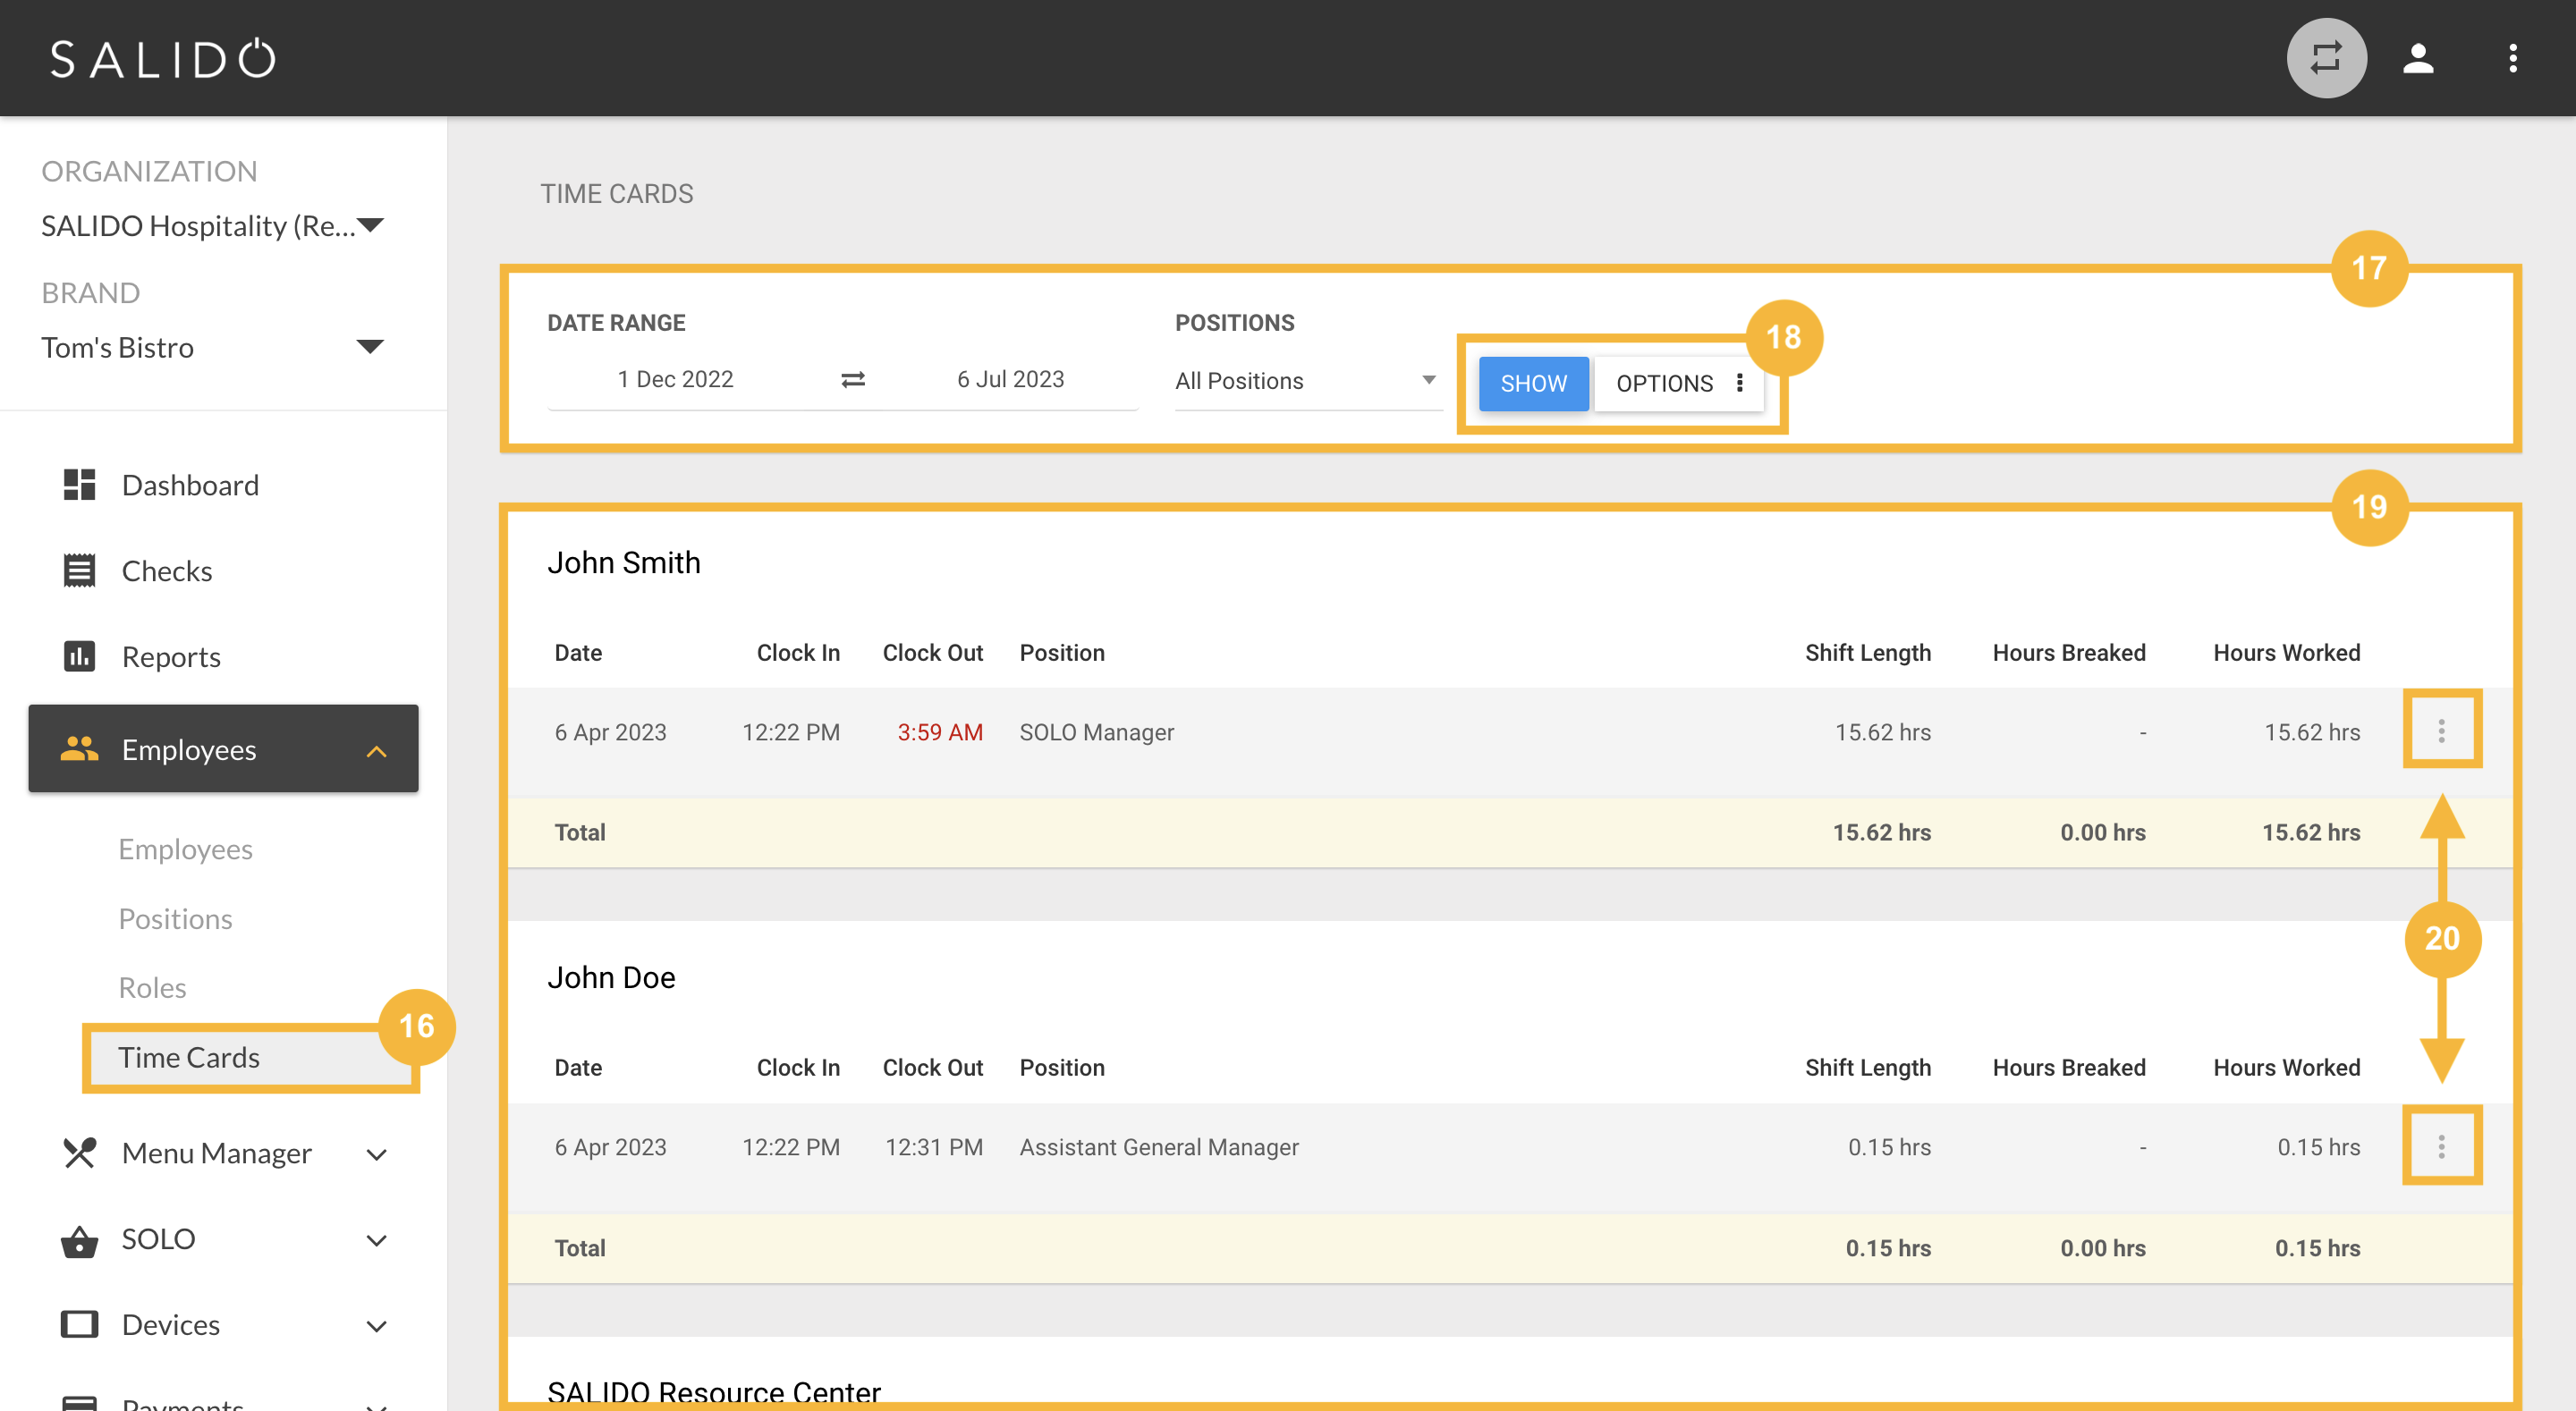The height and width of the screenshot is (1411, 2576).
Task: Click the Employees people icon
Action: (79, 749)
